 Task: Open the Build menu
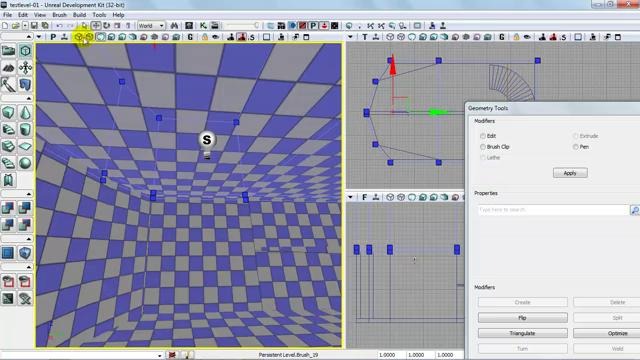pos(79,15)
